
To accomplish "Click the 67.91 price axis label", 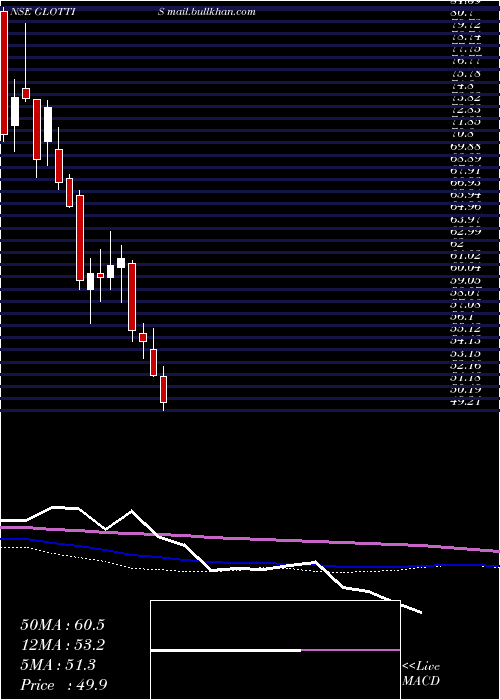I will [466, 171].
